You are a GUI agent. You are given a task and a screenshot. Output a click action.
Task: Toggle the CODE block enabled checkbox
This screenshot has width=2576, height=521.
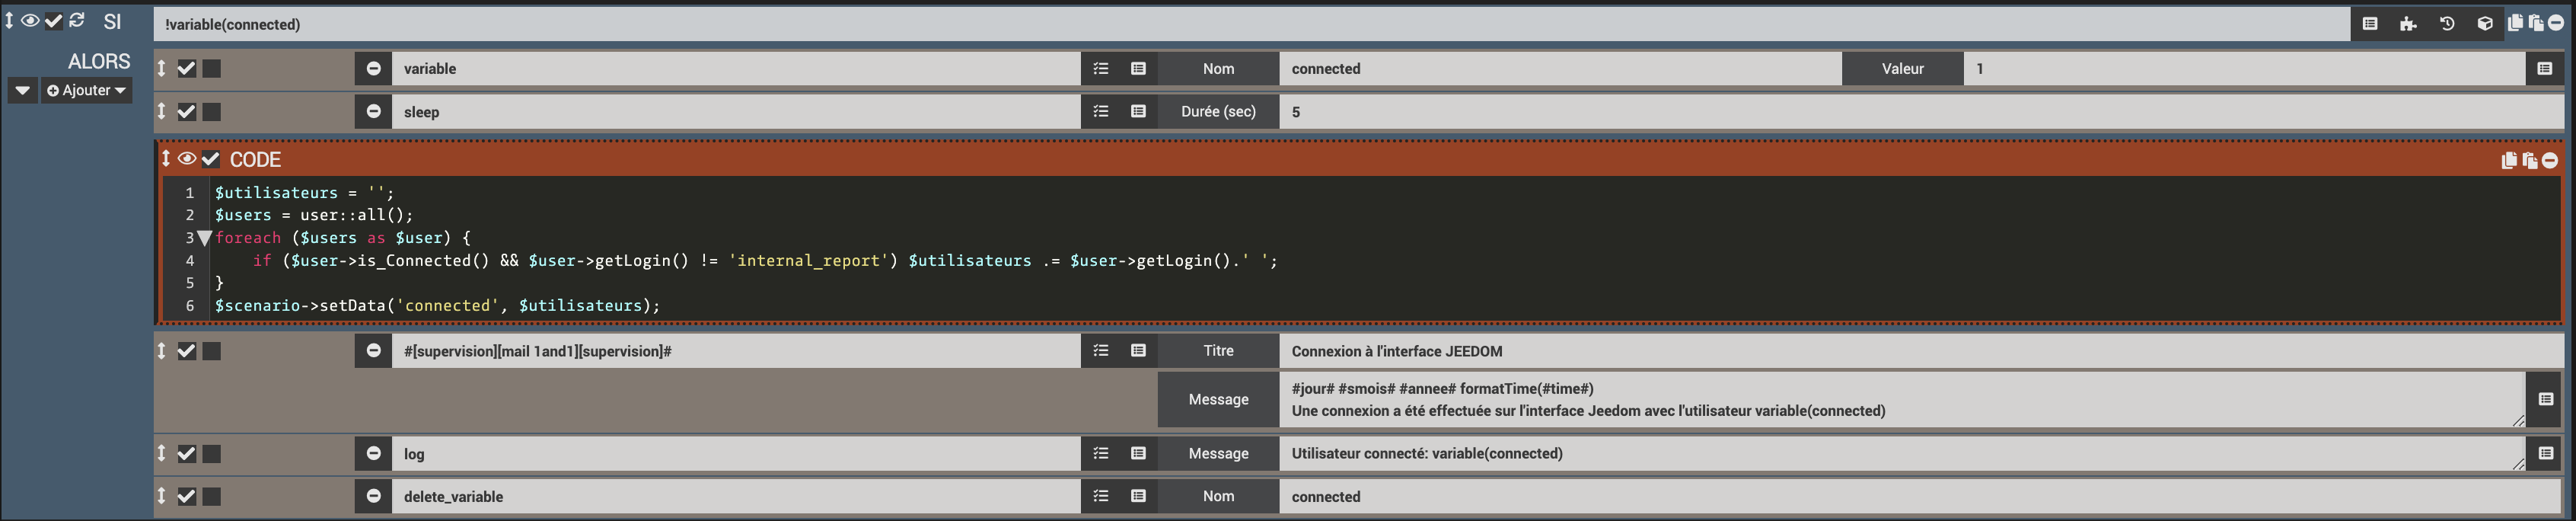(211, 159)
